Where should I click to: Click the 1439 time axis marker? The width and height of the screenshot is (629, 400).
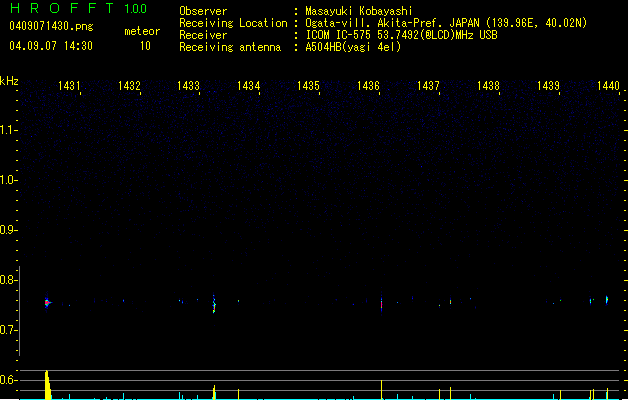[x=548, y=86]
